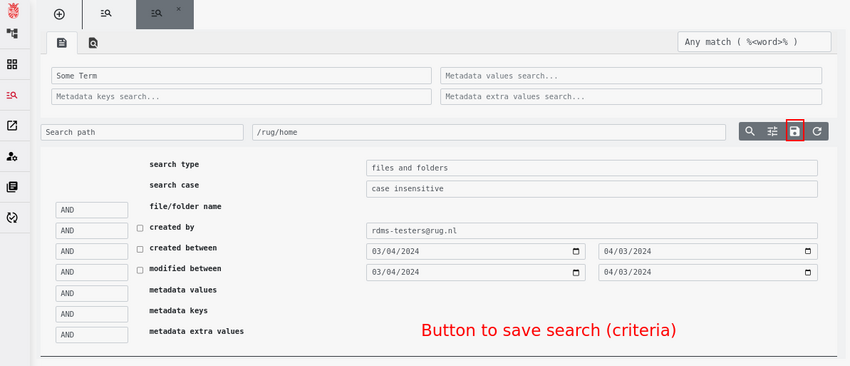This screenshot has width=850, height=366.
Task: Open the user settings sidebar icon
Action: coord(12,156)
